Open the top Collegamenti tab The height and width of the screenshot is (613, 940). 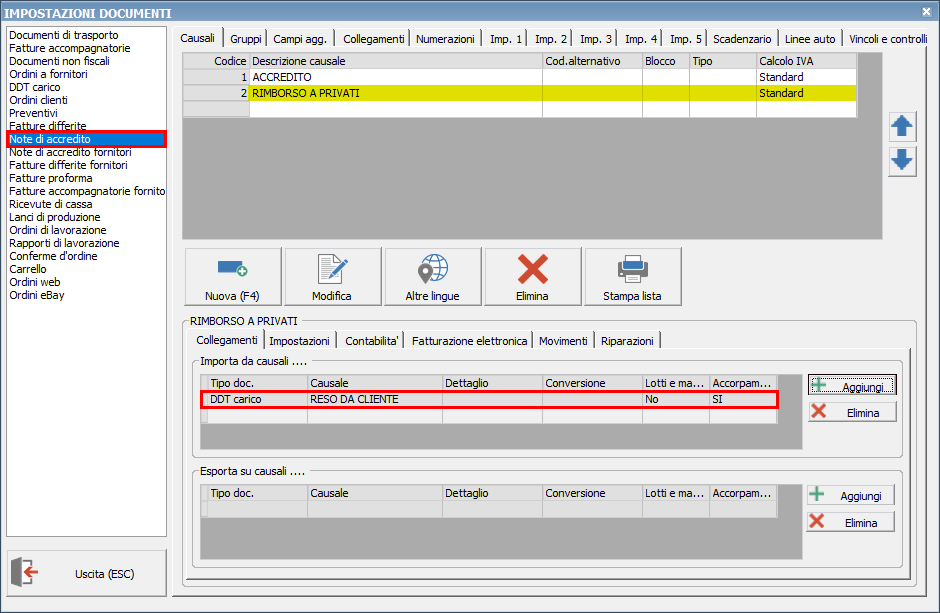pos(373,39)
